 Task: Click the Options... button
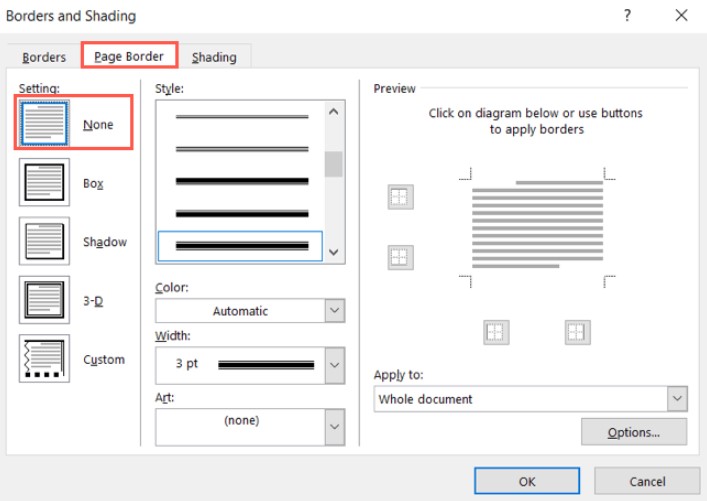(x=634, y=432)
